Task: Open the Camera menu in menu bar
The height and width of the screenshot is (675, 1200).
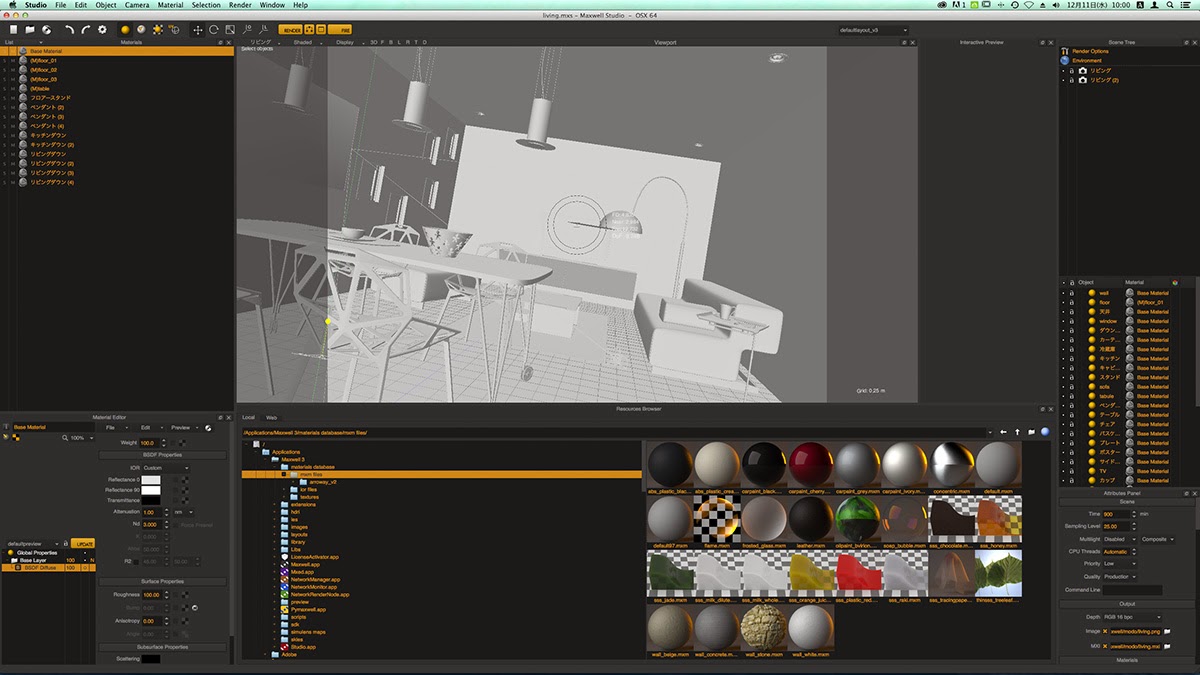Action: pyautogui.click(x=137, y=5)
